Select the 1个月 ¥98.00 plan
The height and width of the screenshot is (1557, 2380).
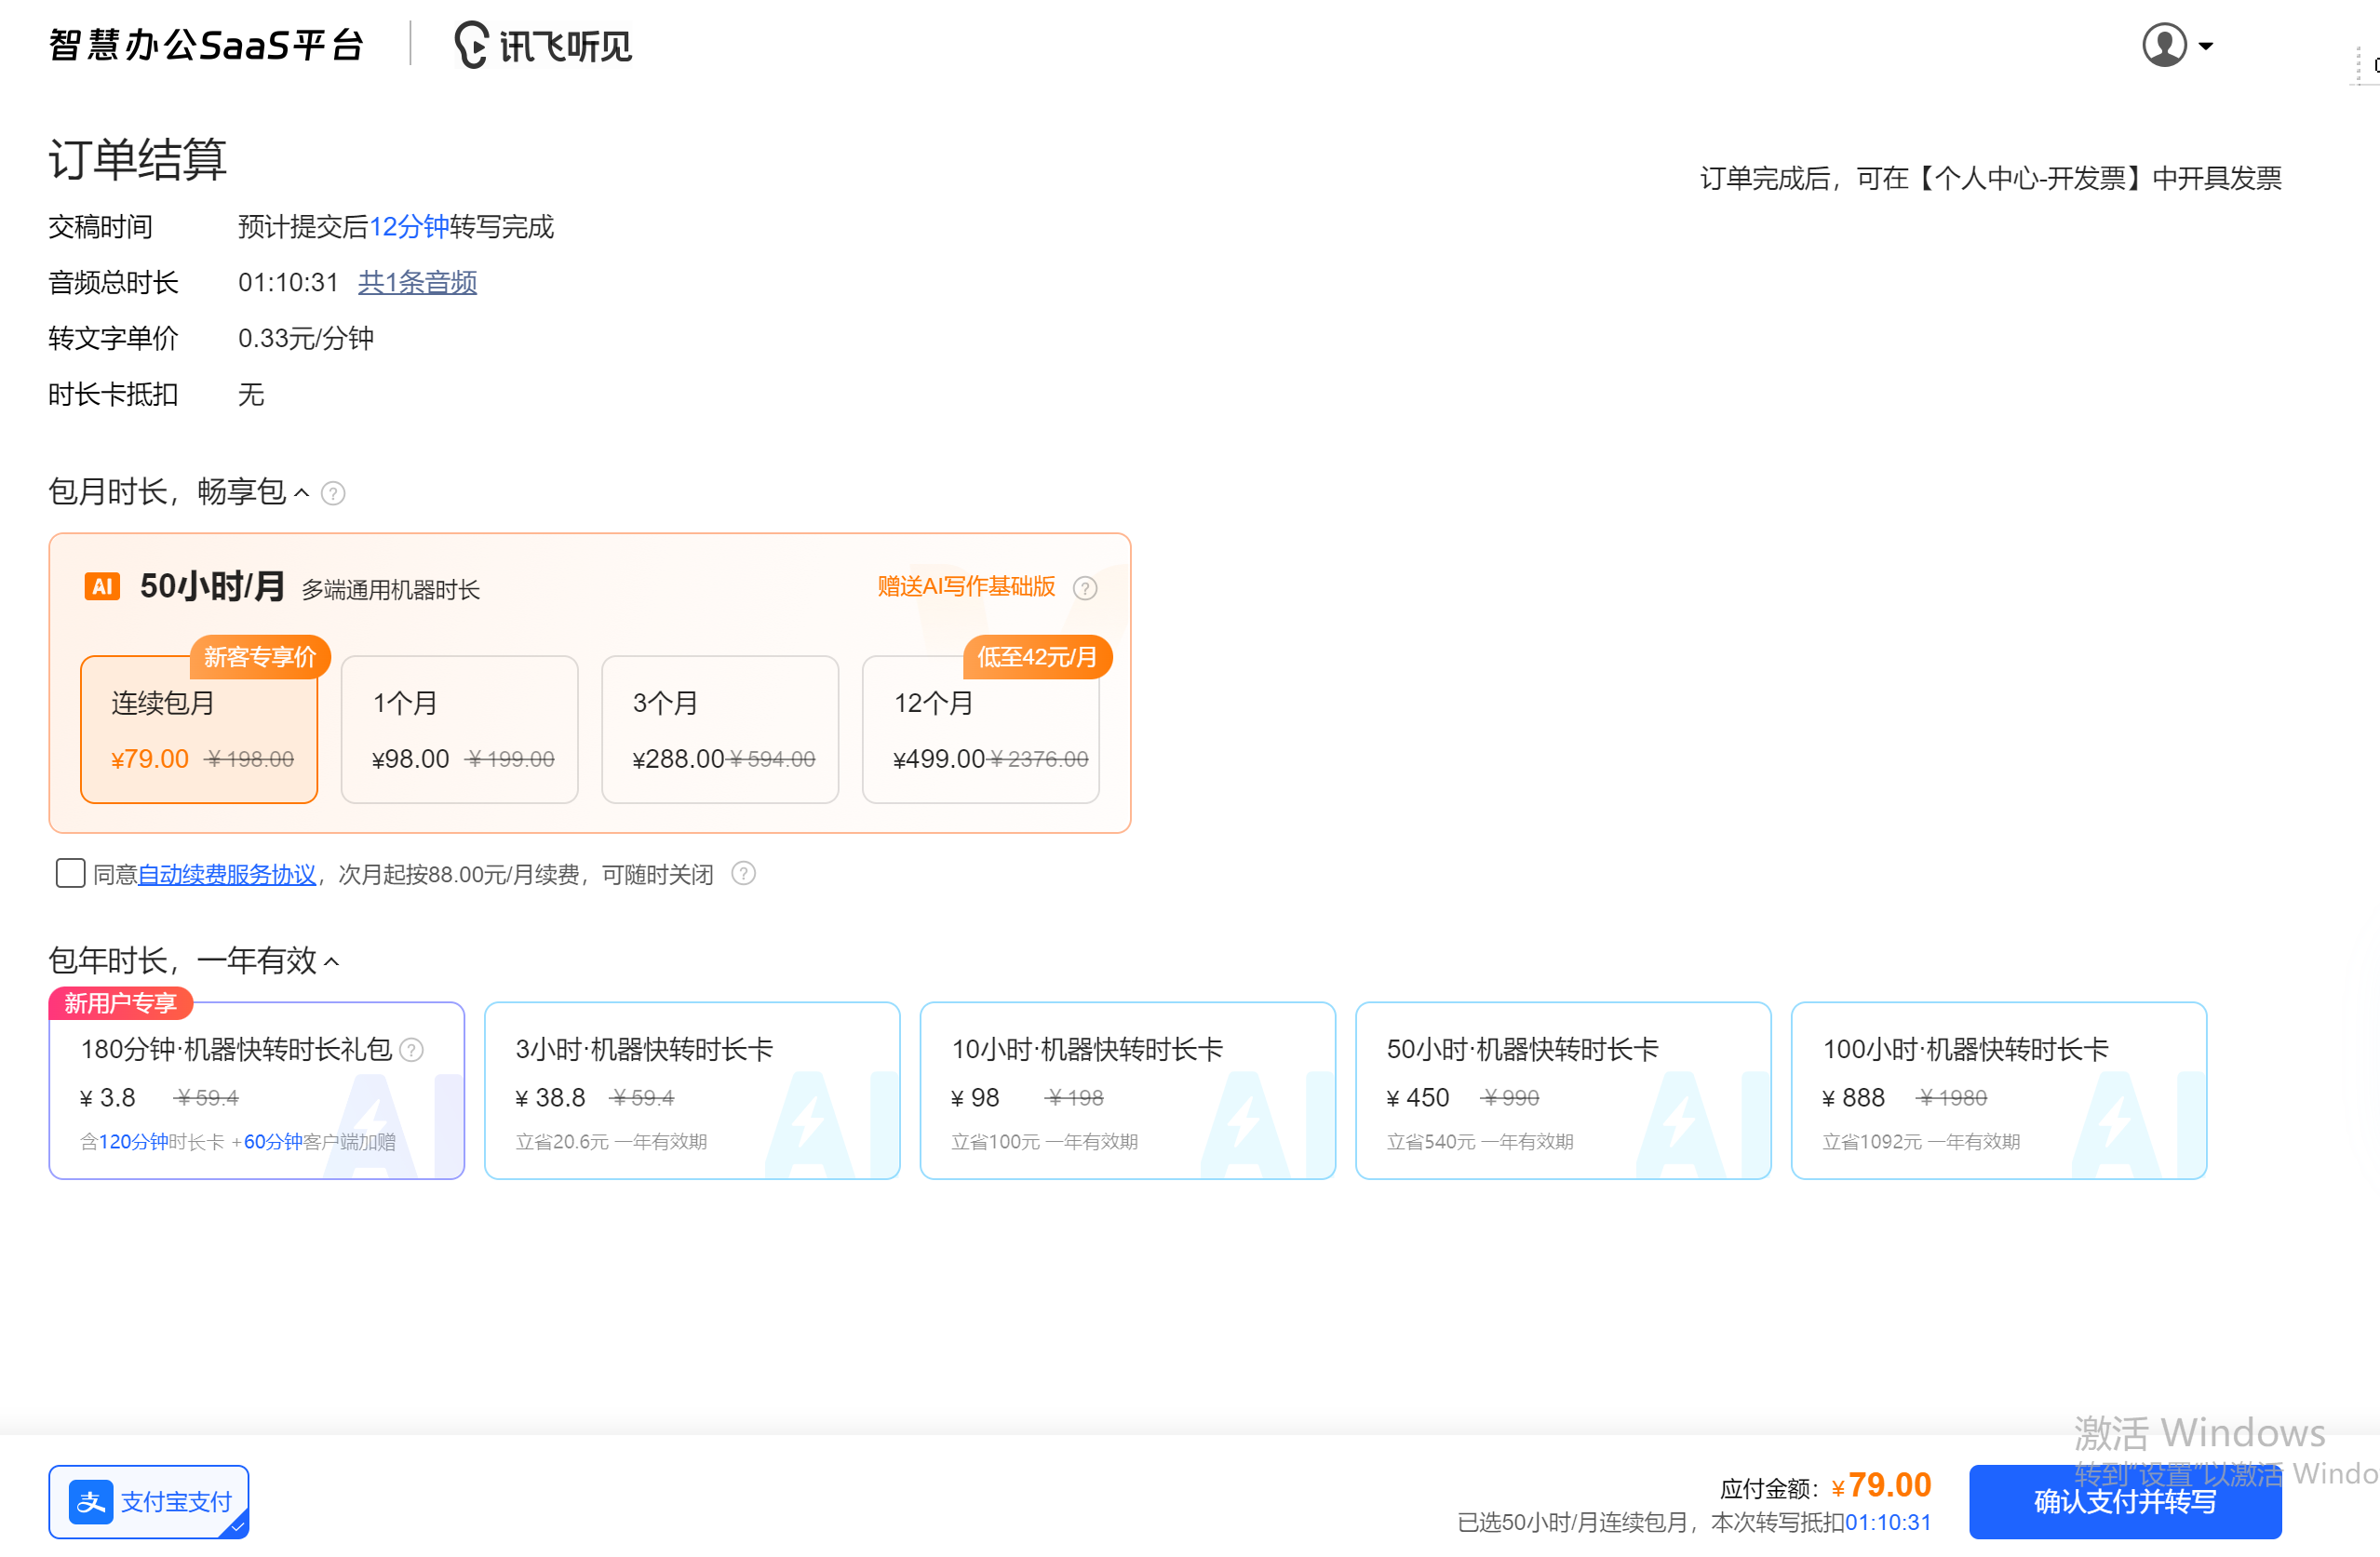tap(460, 729)
